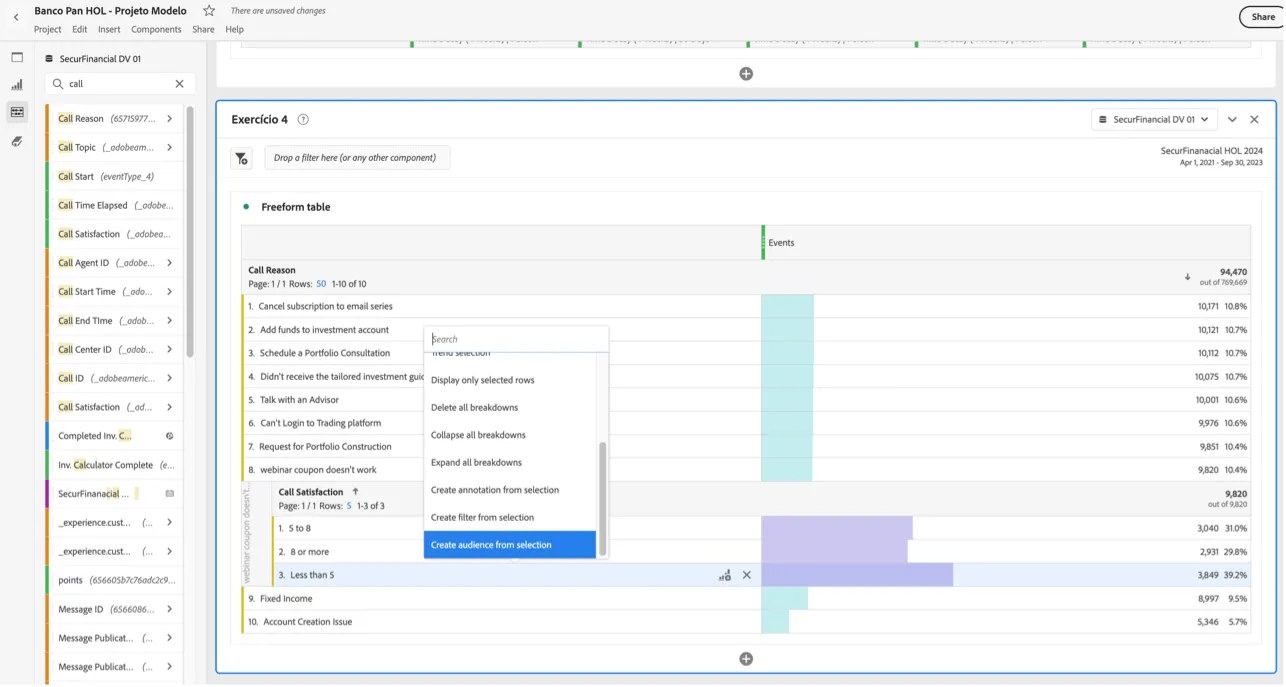Click the breakdown icon on Less than 5 row

click(725, 576)
